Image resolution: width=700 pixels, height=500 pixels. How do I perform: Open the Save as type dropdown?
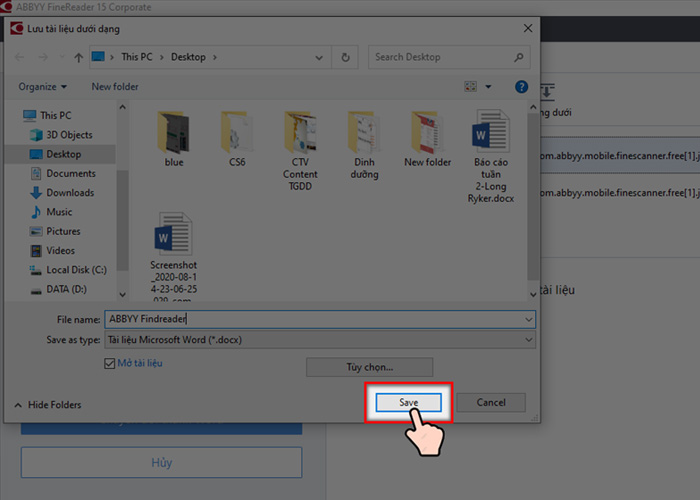320,340
